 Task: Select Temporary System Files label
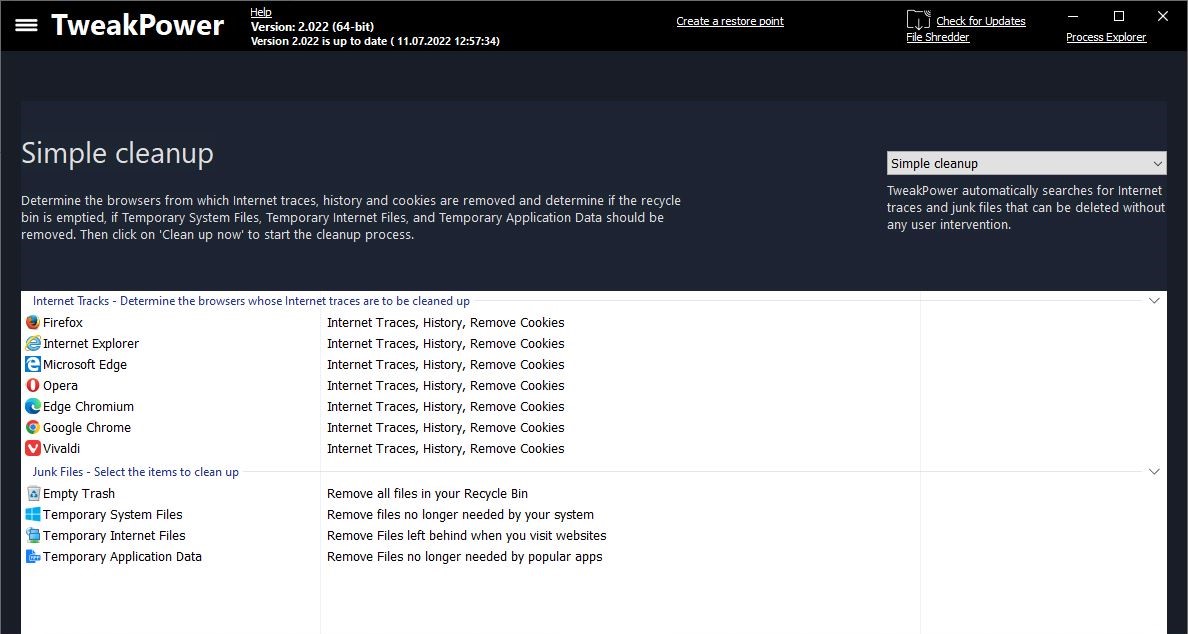(113, 515)
